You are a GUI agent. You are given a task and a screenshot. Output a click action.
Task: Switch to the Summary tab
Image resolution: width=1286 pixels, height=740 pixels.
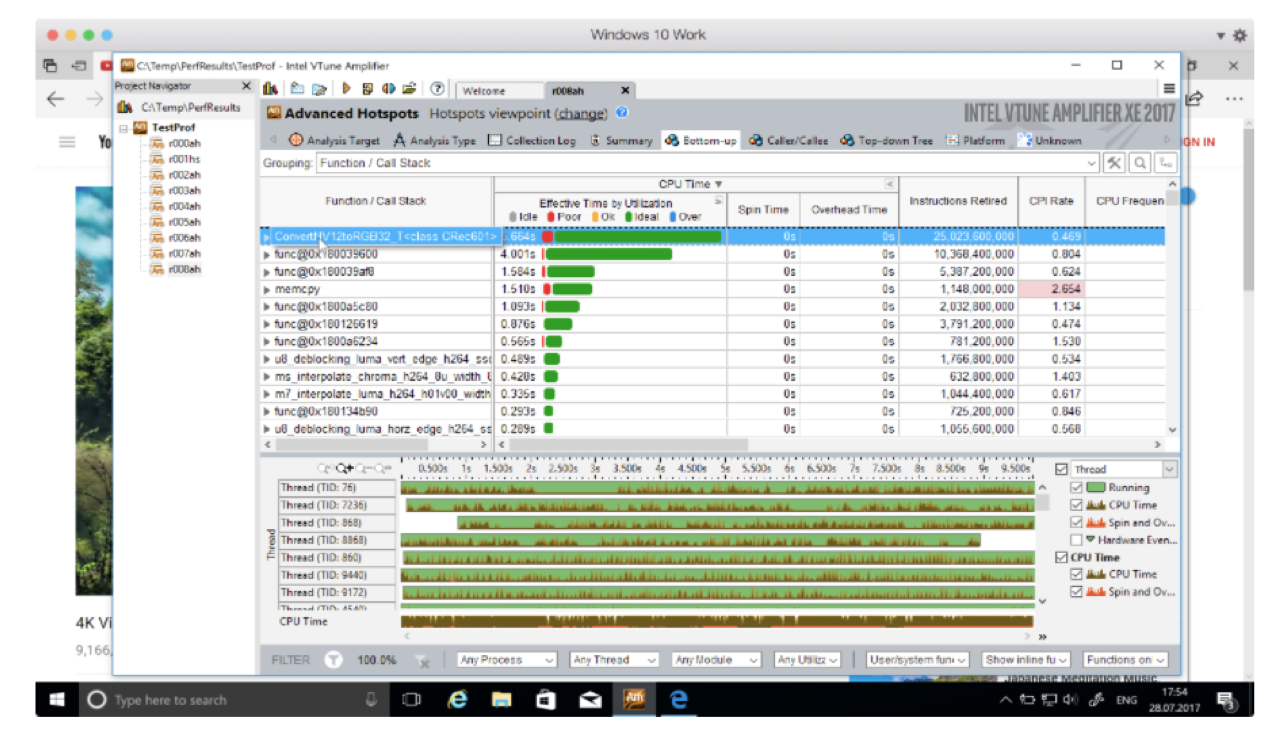click(x=621, y=141)
